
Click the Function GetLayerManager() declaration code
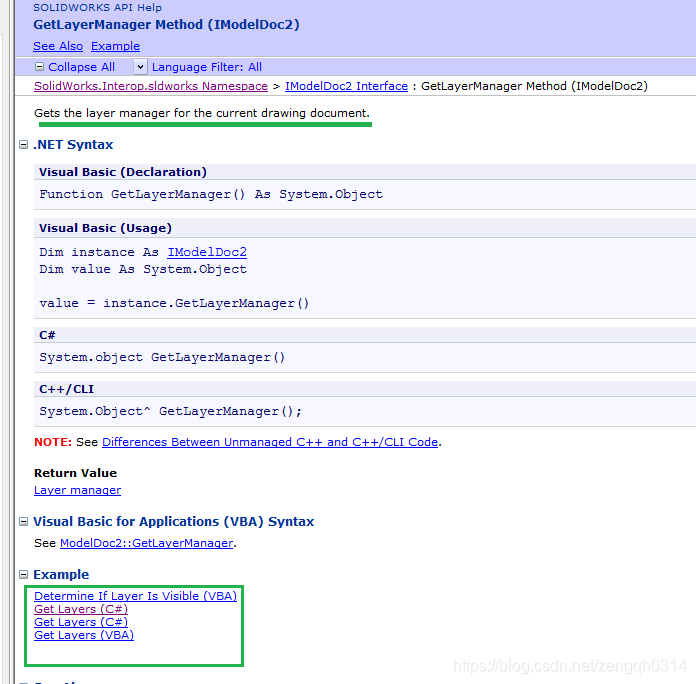[x=211, y=194]
